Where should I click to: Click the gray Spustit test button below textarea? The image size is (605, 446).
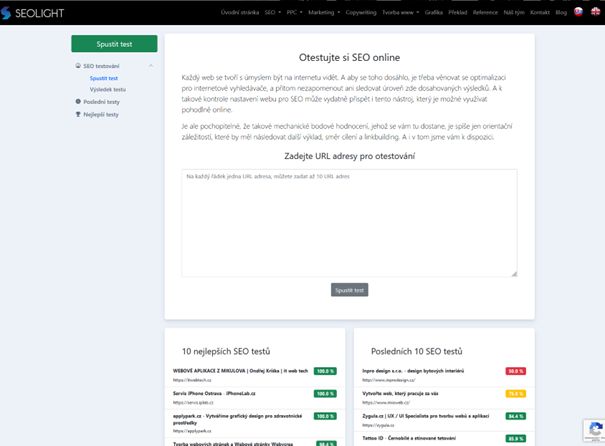coord(350,290)
